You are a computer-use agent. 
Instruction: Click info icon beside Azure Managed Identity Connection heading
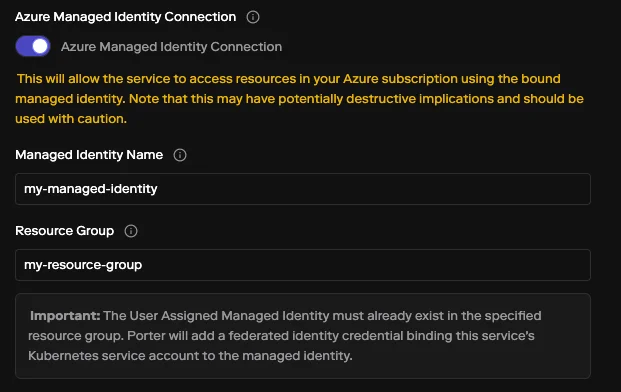[x=253, y=17]
